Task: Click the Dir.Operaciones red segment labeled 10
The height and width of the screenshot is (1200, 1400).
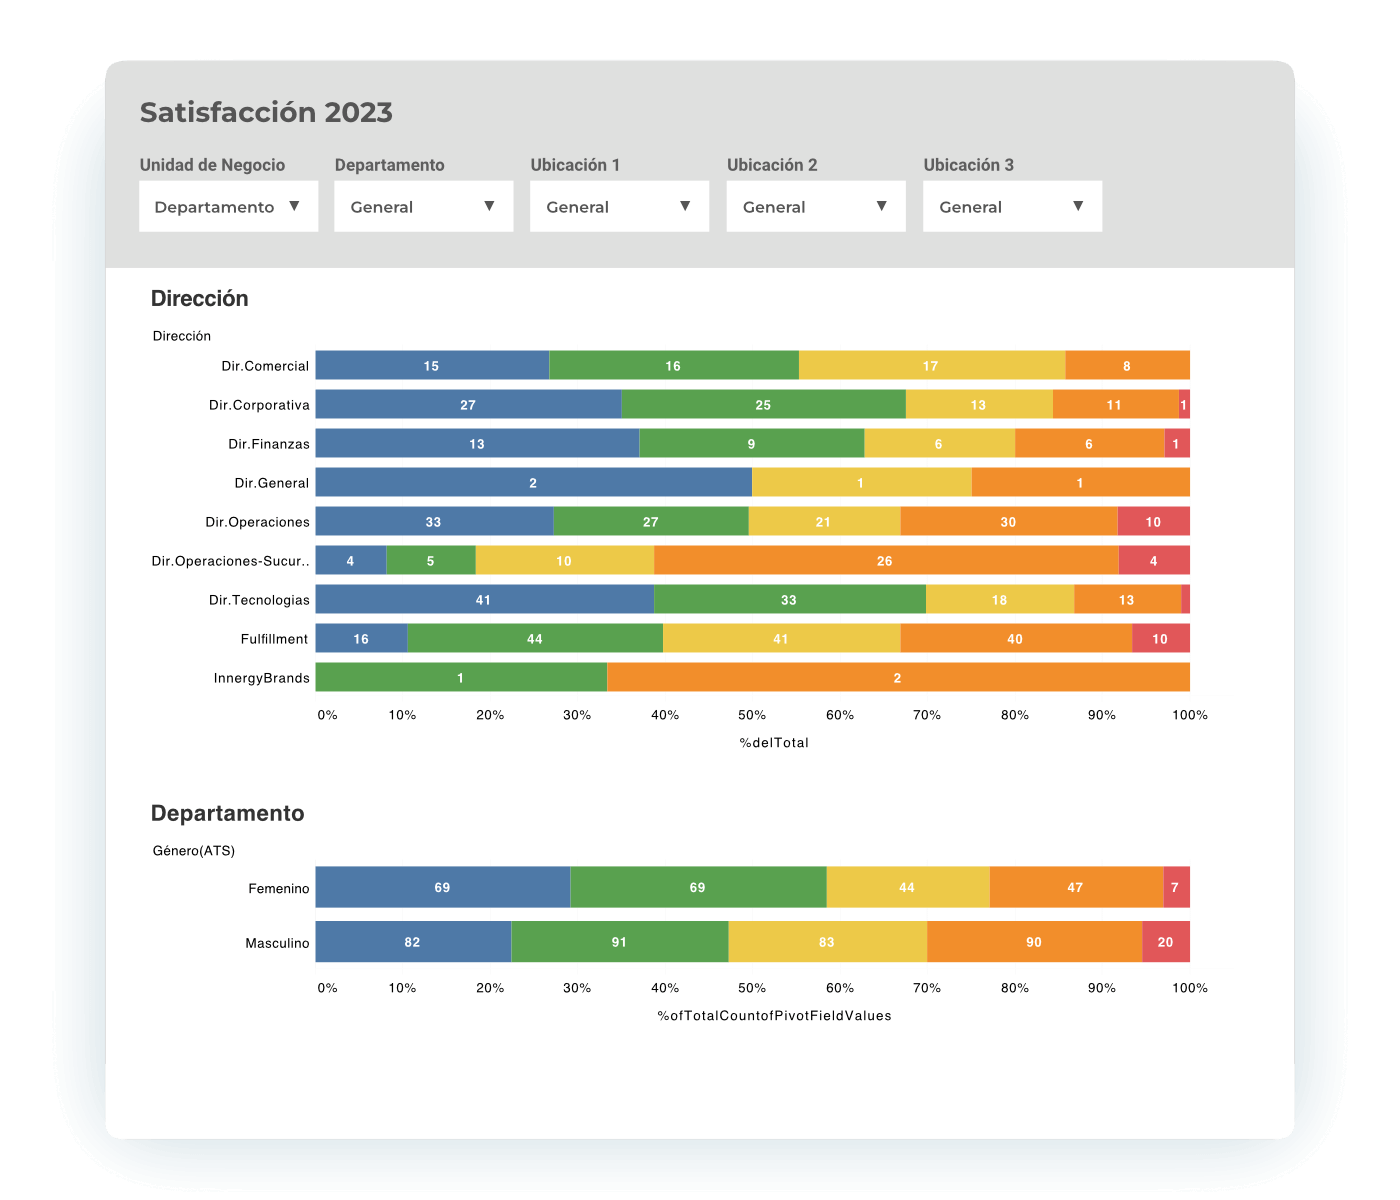Action: coord(1154,521)
